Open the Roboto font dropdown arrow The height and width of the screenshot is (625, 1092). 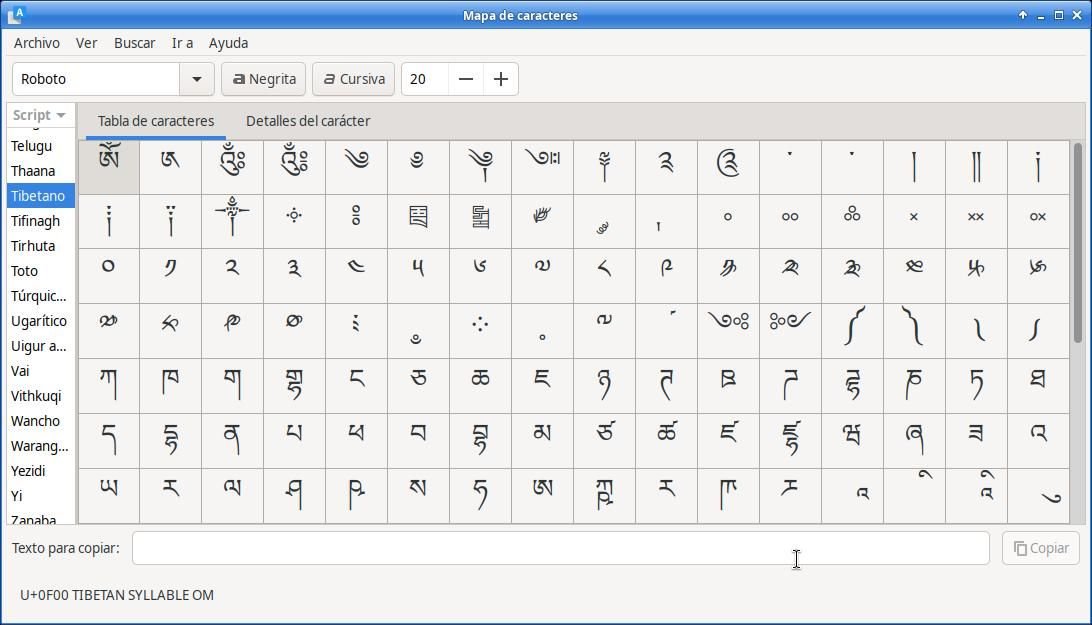196,79
